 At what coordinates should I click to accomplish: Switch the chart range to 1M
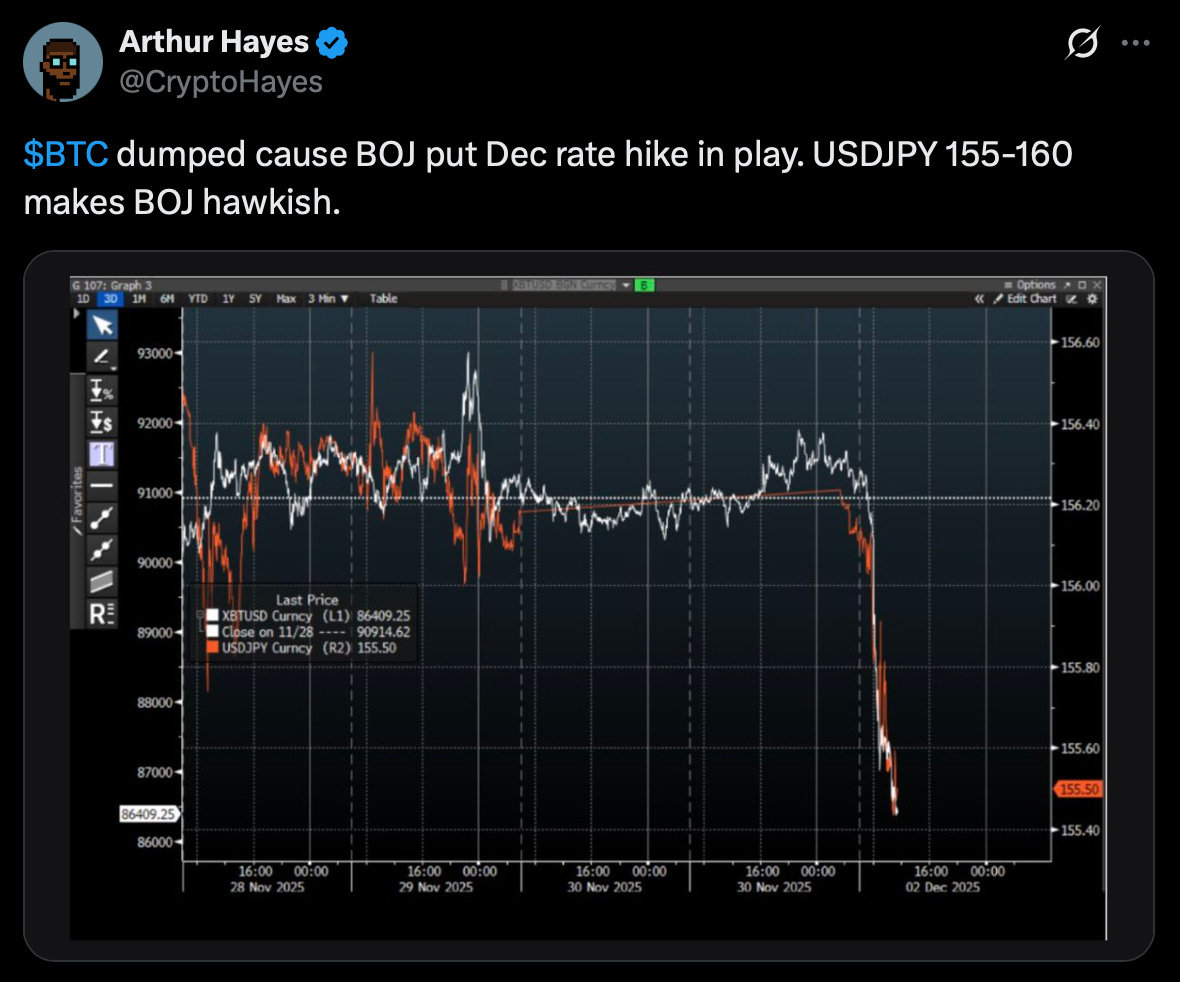click(x=139, y=299)
